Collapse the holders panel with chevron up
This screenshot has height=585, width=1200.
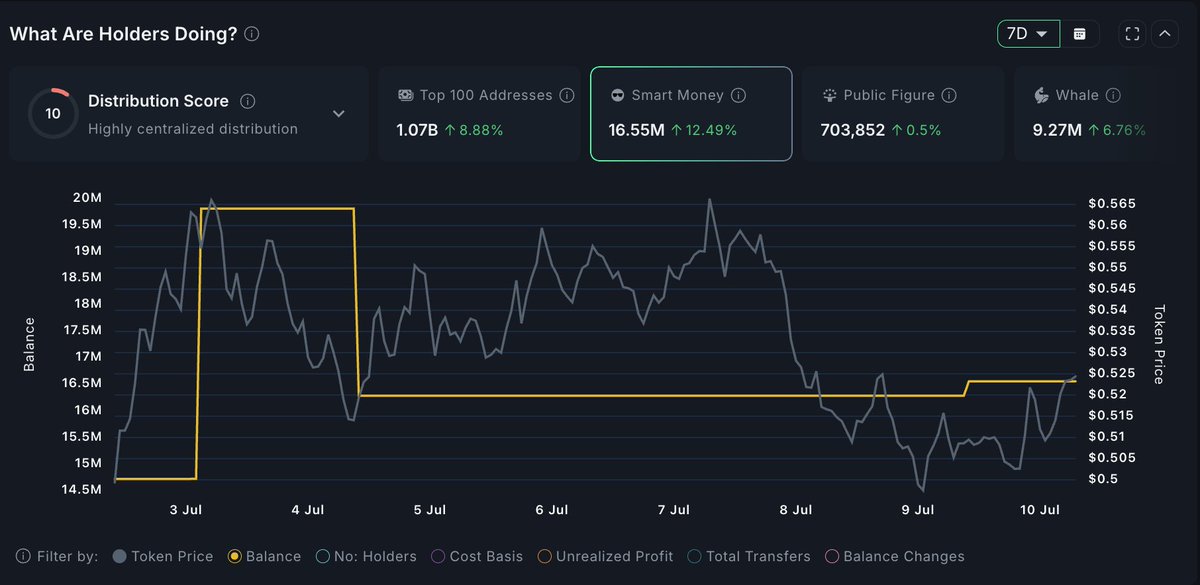(x=1164, y=33)
